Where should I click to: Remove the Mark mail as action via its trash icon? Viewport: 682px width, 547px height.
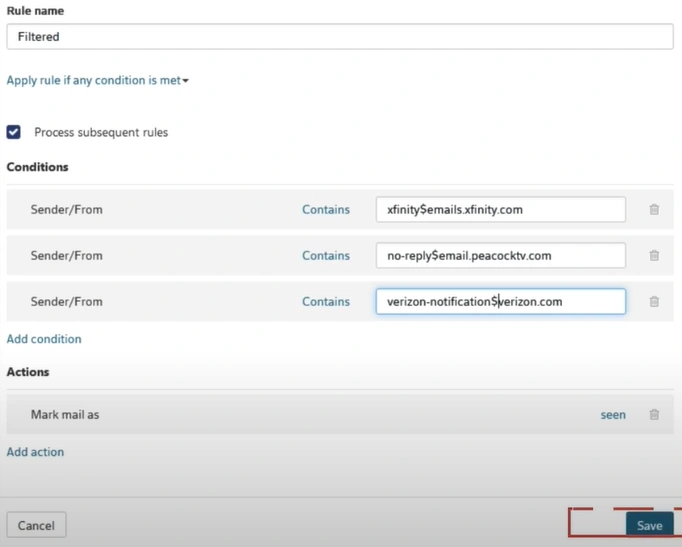tap(654, 414)
